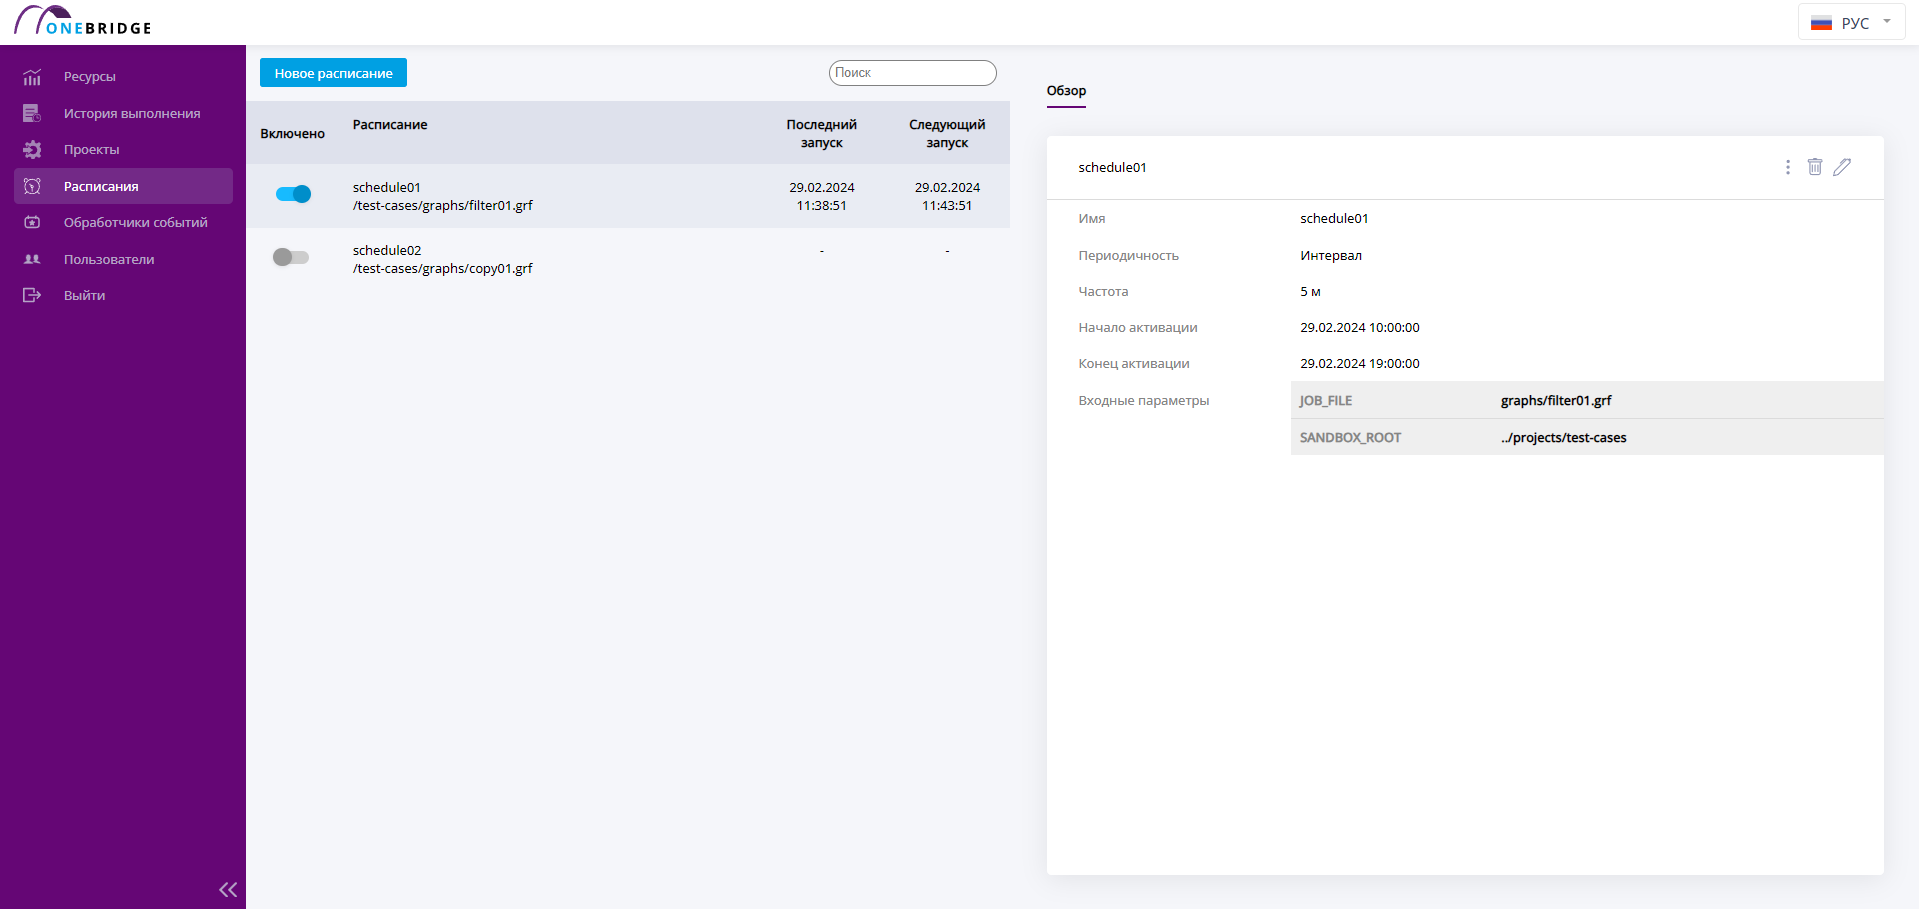Enable the schedule02 toggle switch

(291, 257)
